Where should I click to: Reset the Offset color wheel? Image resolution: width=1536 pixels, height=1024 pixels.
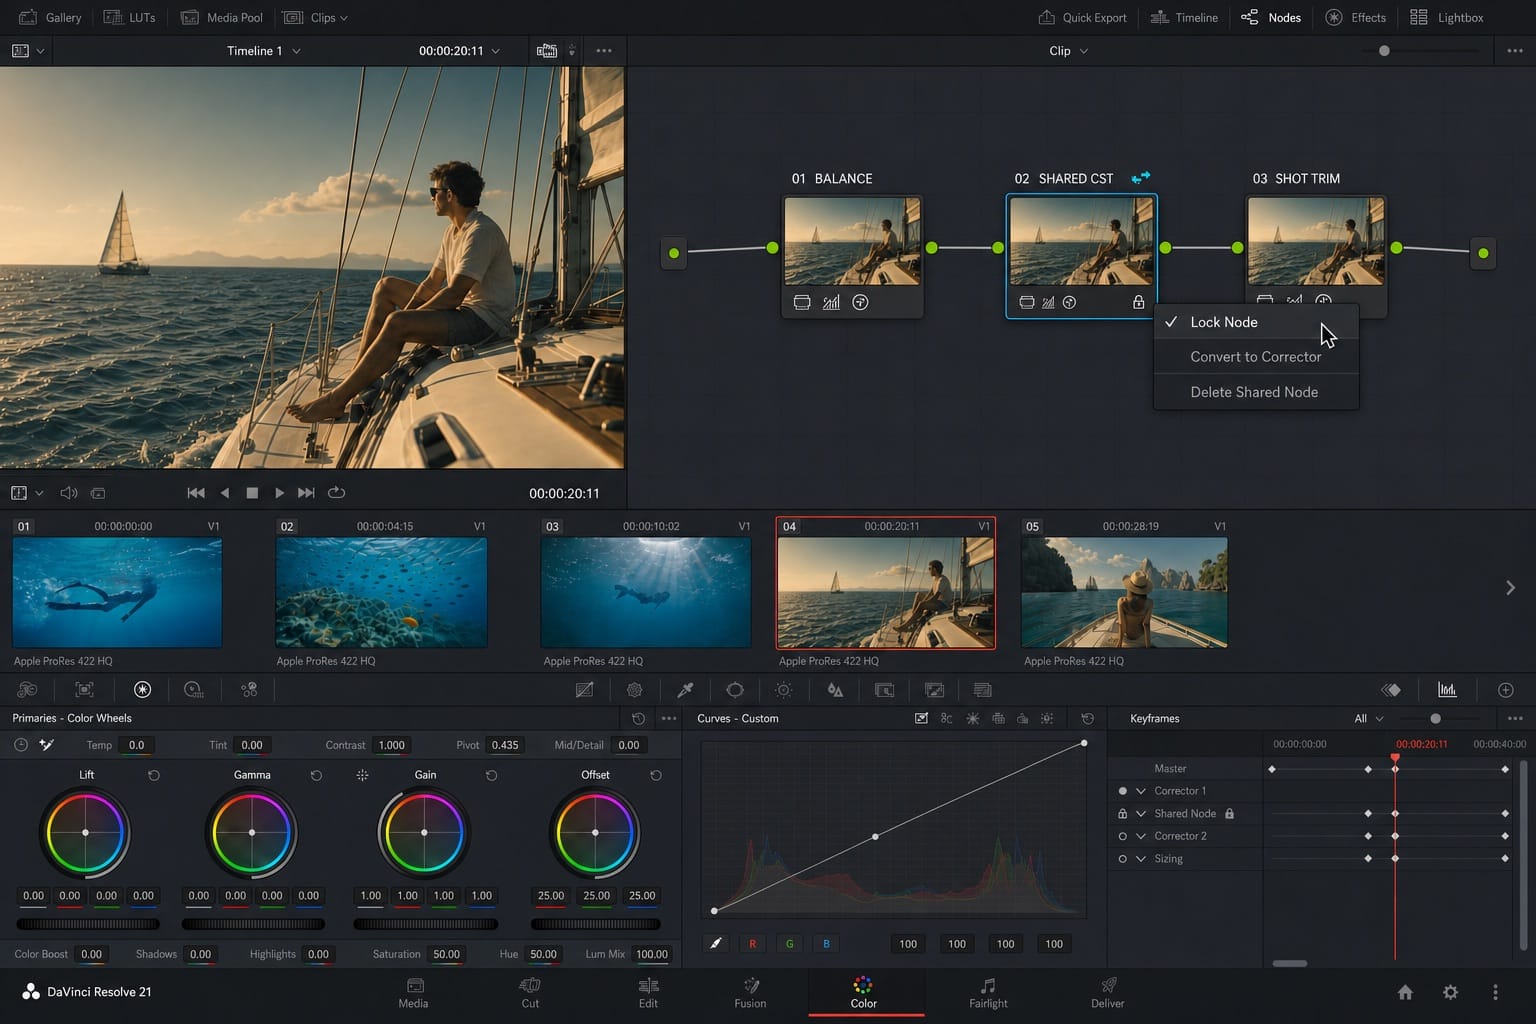point(656,775)
